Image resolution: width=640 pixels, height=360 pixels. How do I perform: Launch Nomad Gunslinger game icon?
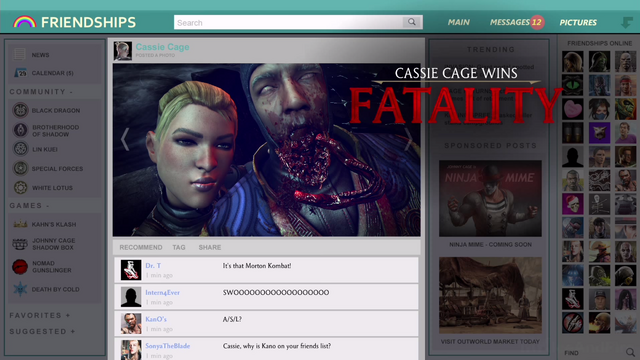[20, 267]
